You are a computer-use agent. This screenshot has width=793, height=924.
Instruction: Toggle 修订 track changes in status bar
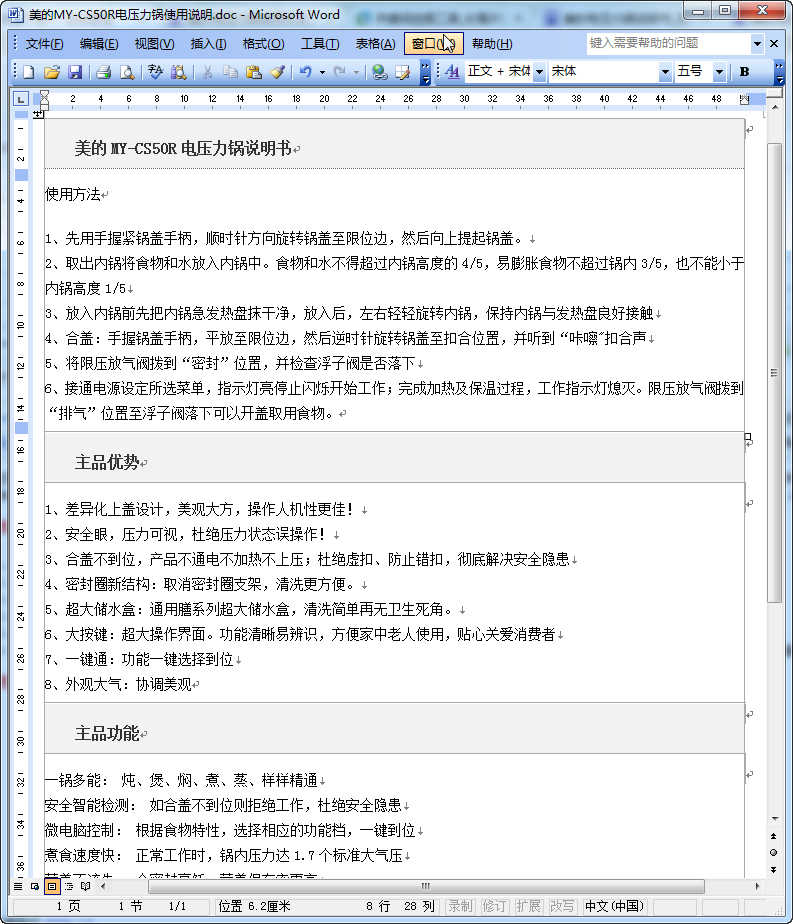(x=494, y=906)
